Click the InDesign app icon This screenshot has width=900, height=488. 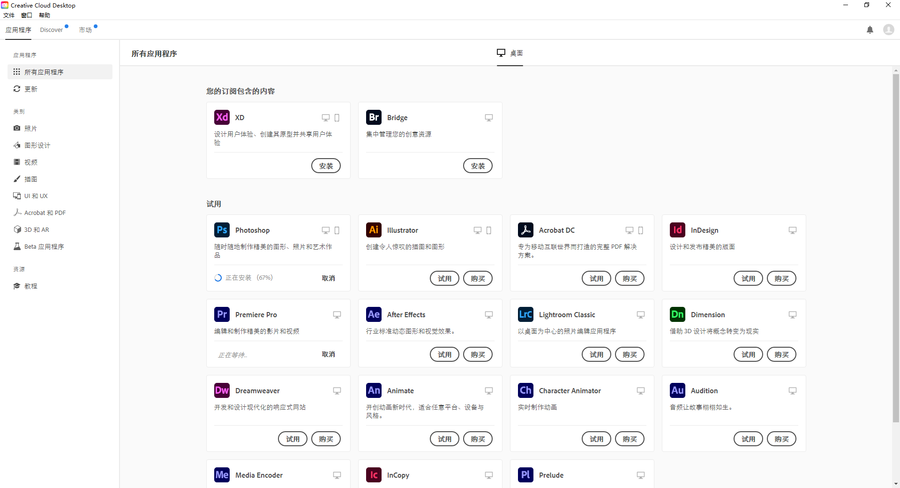(x=677, y=230)
